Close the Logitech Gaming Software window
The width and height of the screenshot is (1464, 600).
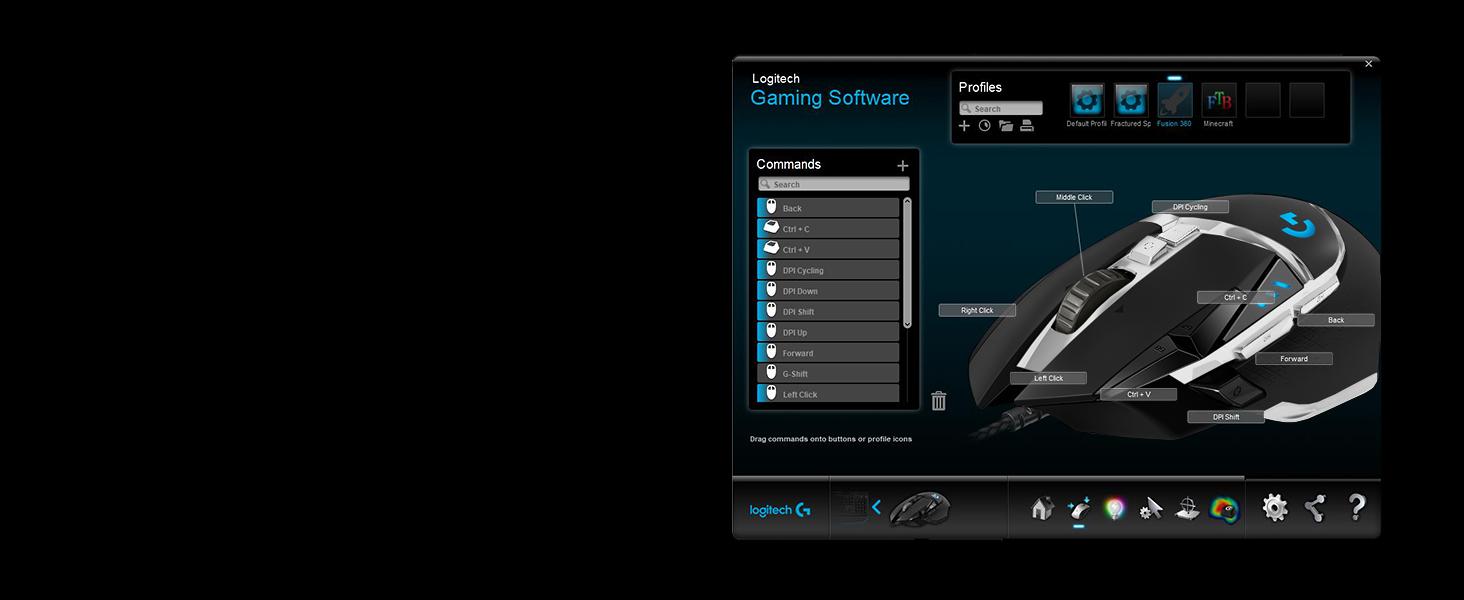[x=1369, y=64]
